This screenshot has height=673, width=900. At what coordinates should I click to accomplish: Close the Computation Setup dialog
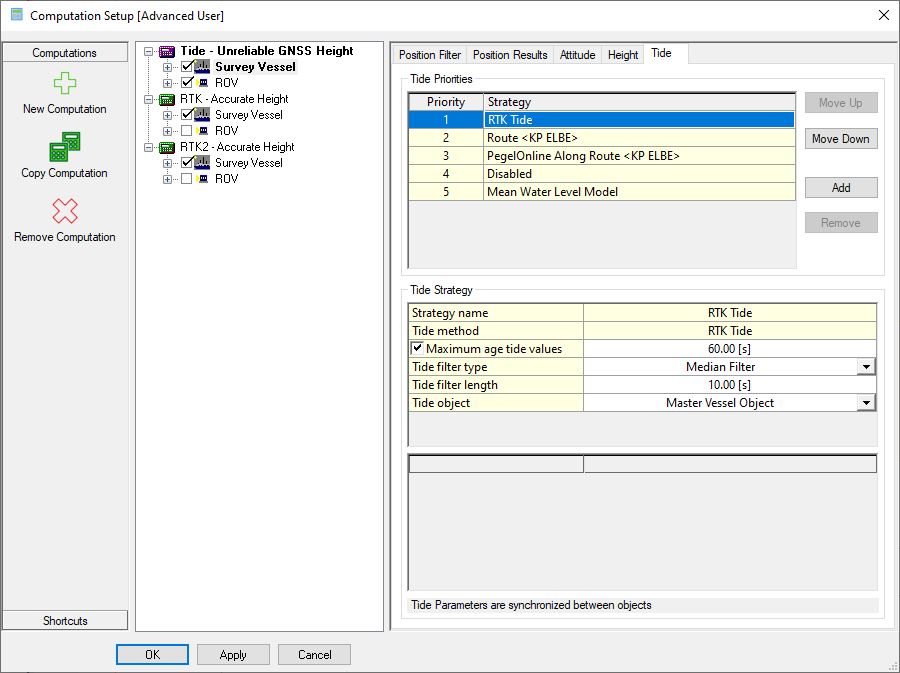coord(884,15)
